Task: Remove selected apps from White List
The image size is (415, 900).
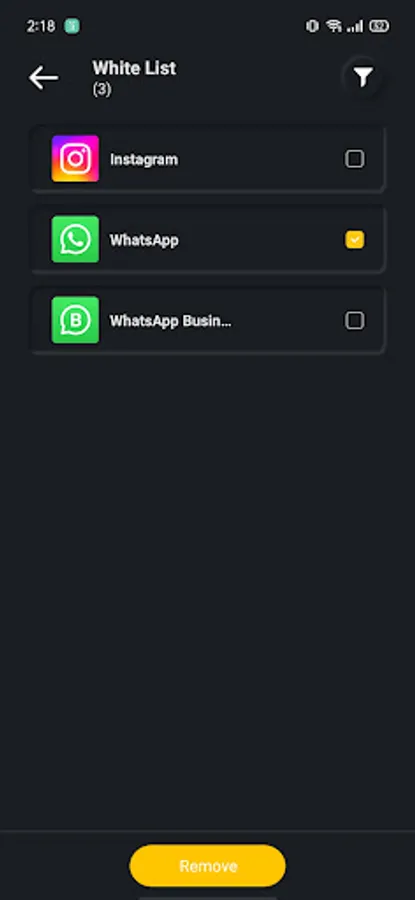Action: click(208, 866)
